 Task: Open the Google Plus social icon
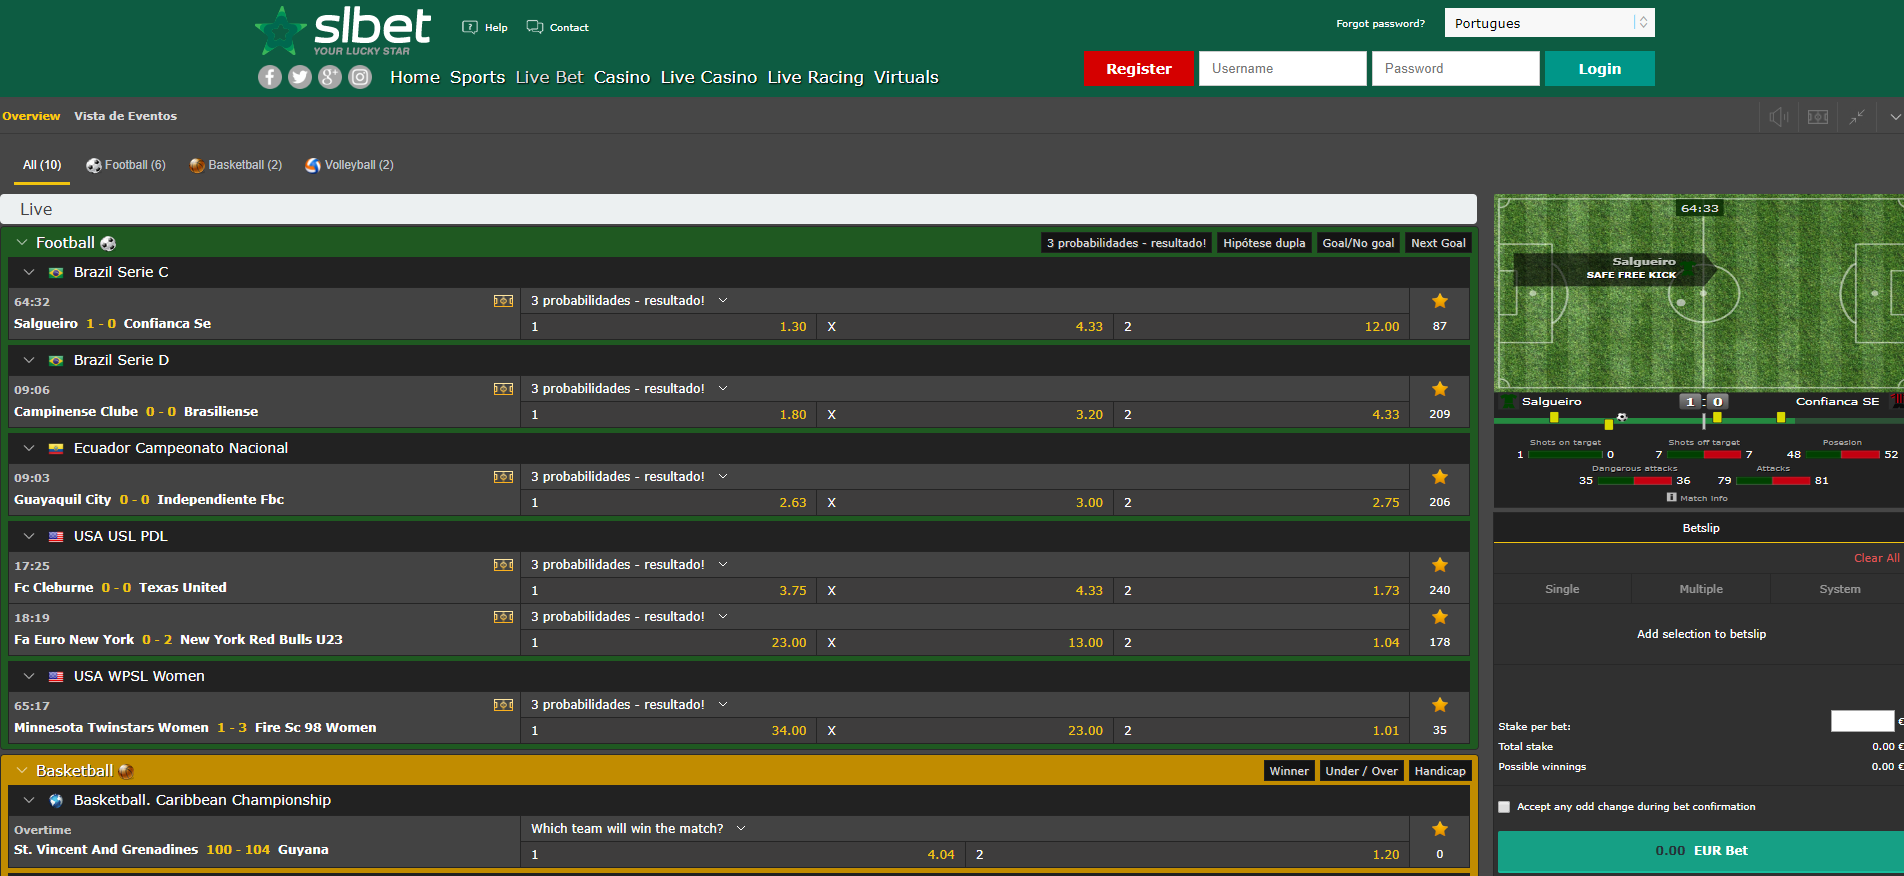tap(330, 77)
